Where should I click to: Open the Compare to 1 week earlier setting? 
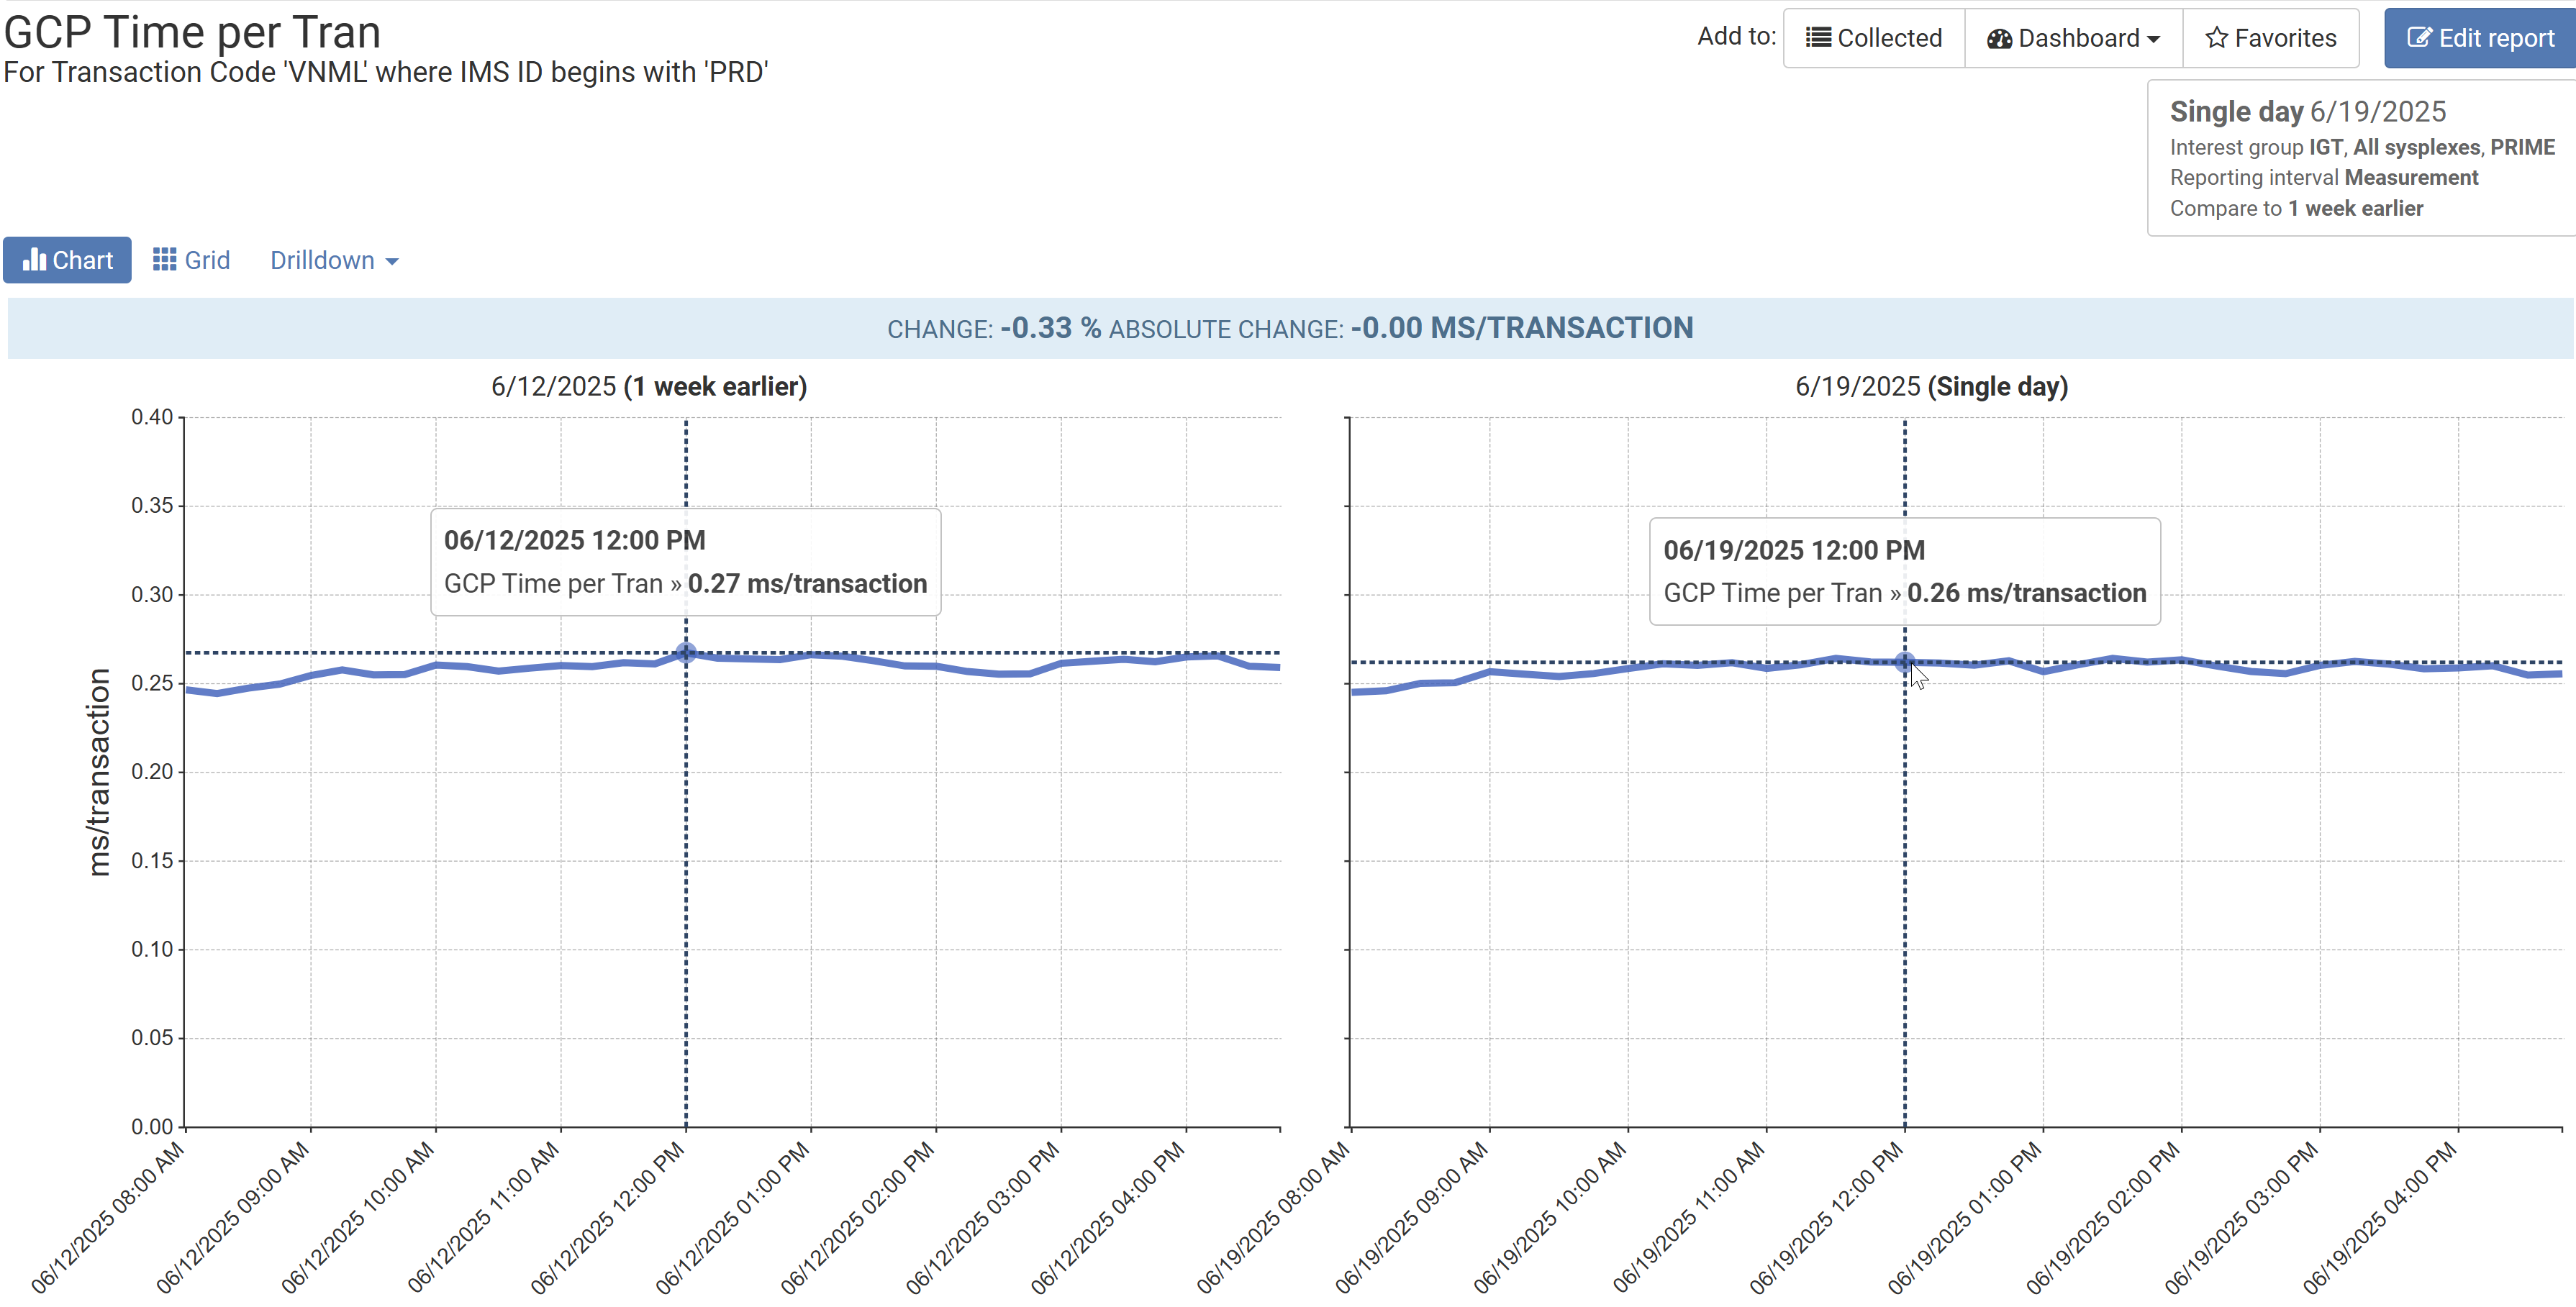tap(2296, 208)
